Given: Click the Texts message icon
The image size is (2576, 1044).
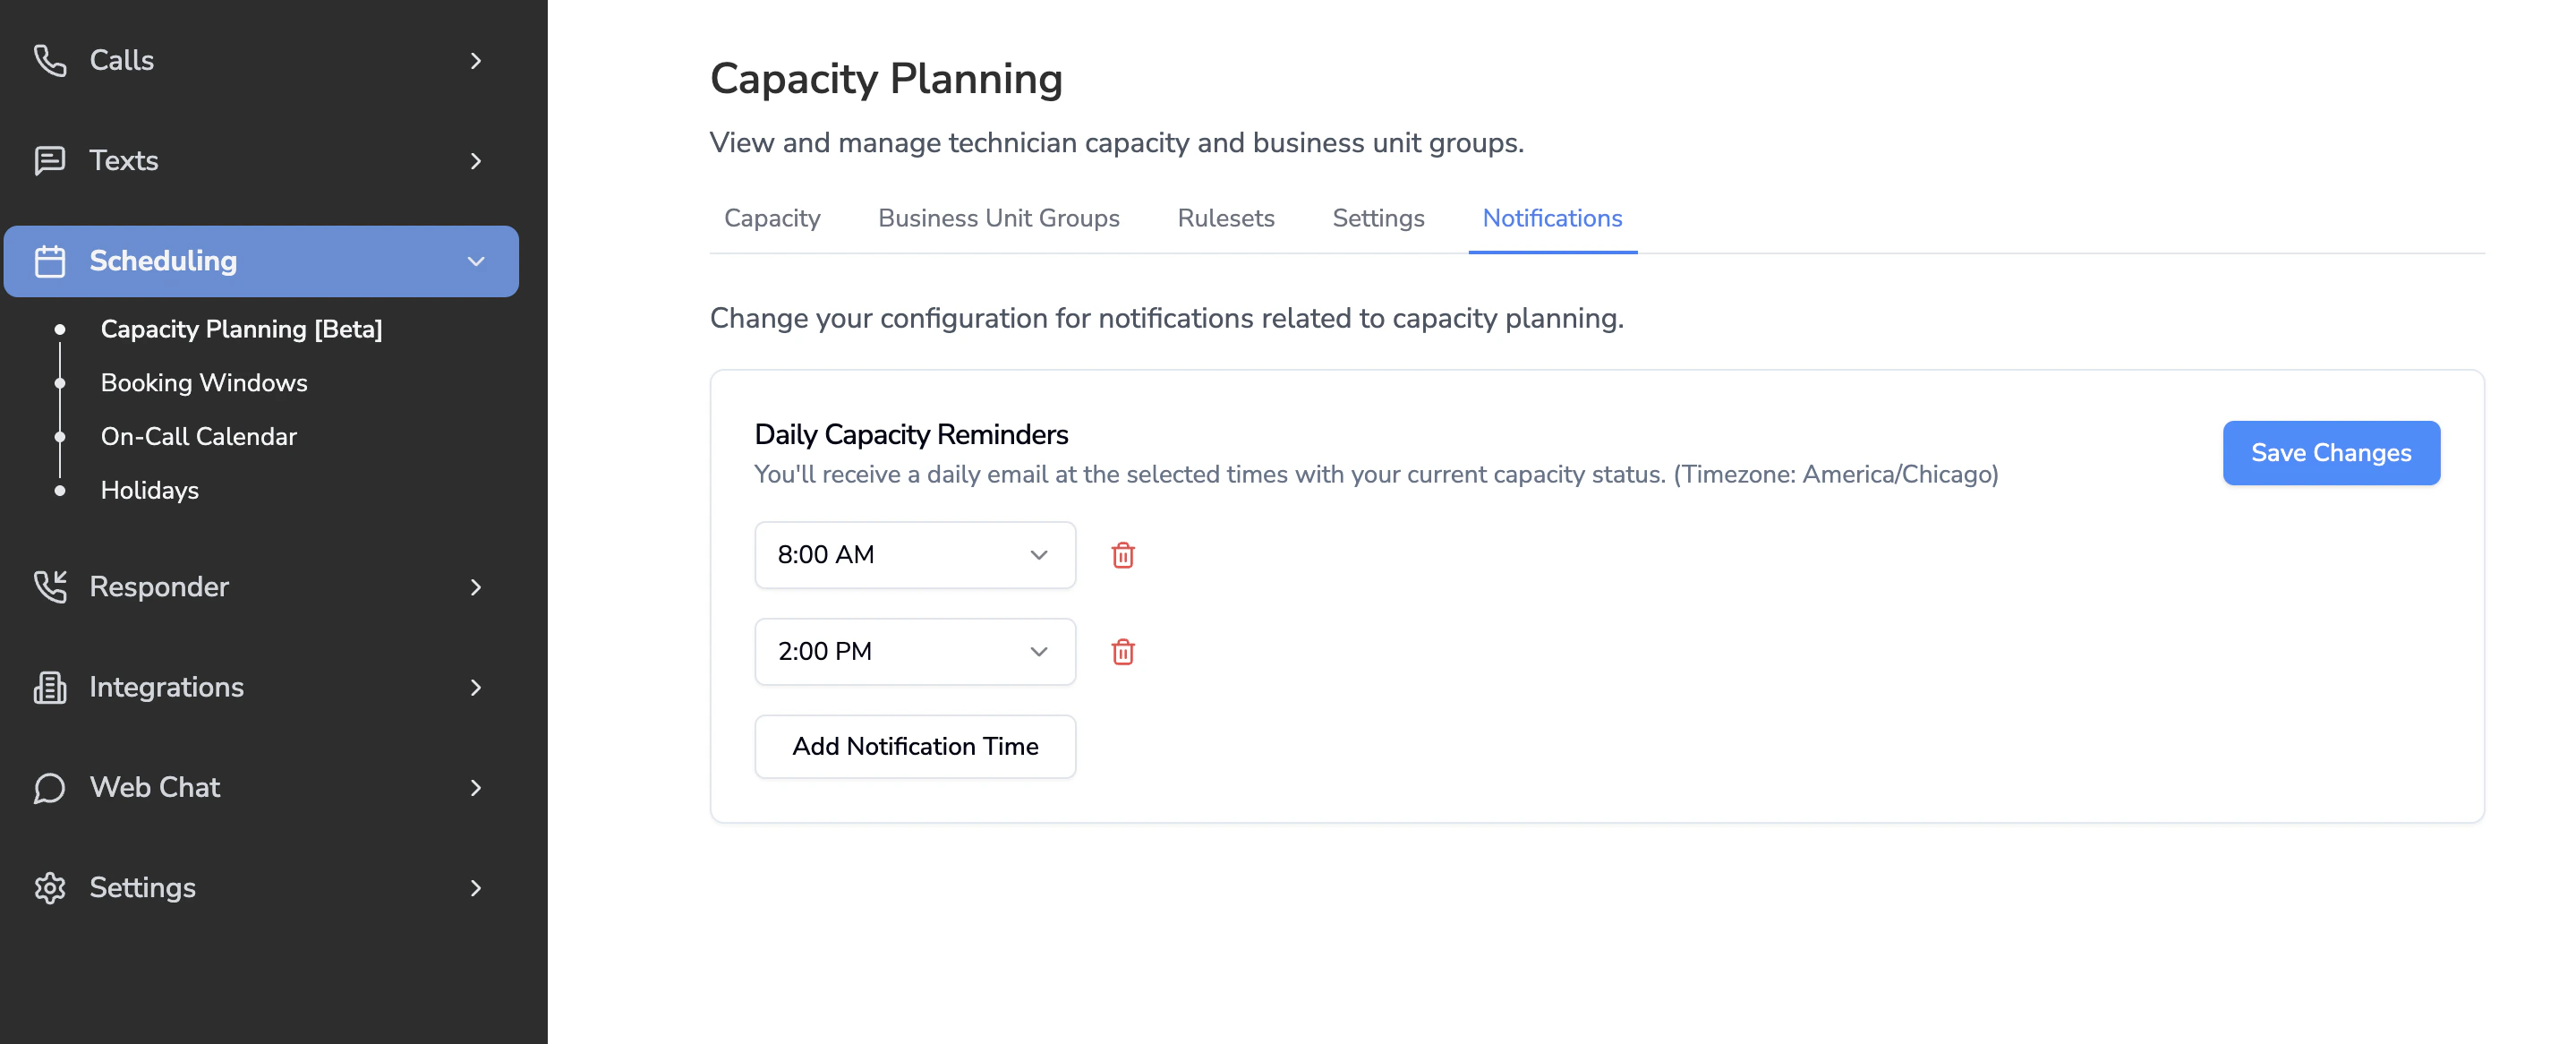Looking at the screenshot, I should coord(49,161).
